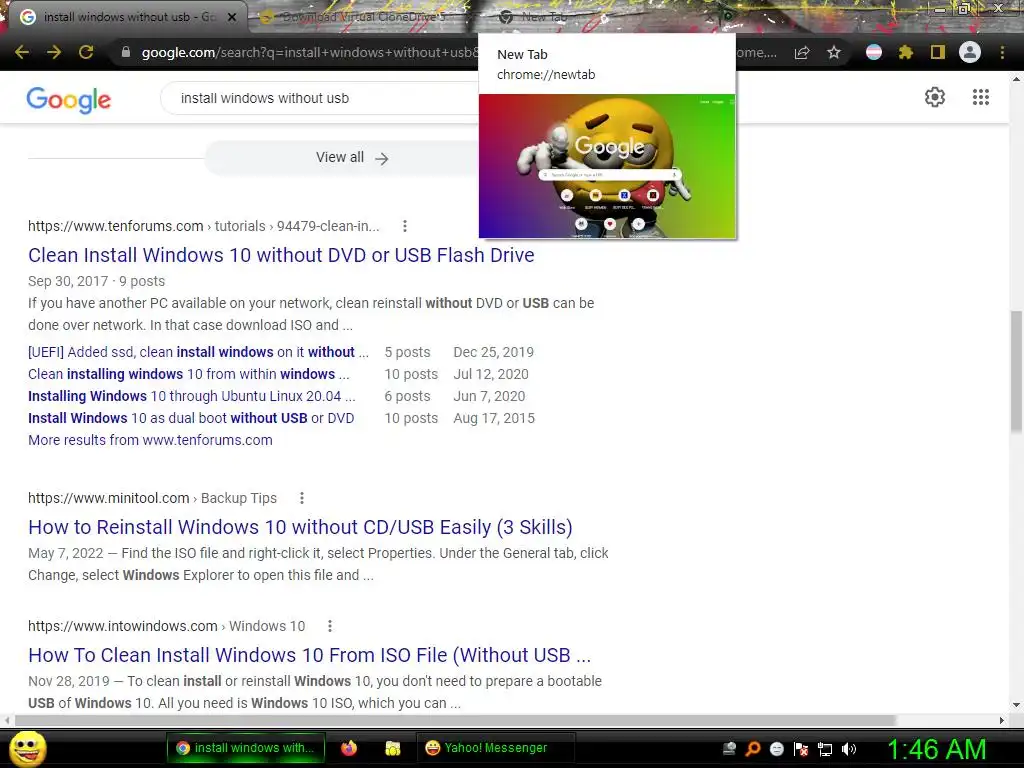
Task: Close the install windows without usb tab
Action: point(232,17)
